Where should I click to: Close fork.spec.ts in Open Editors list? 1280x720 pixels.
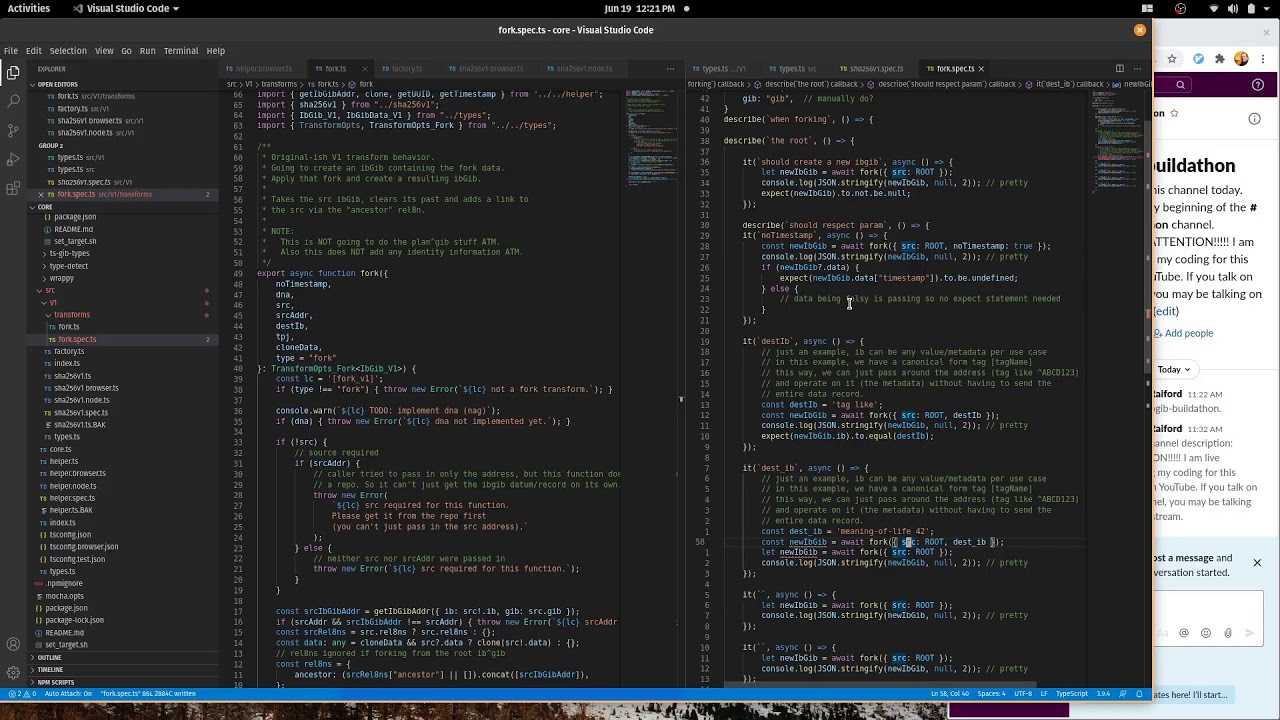point(40,194)
